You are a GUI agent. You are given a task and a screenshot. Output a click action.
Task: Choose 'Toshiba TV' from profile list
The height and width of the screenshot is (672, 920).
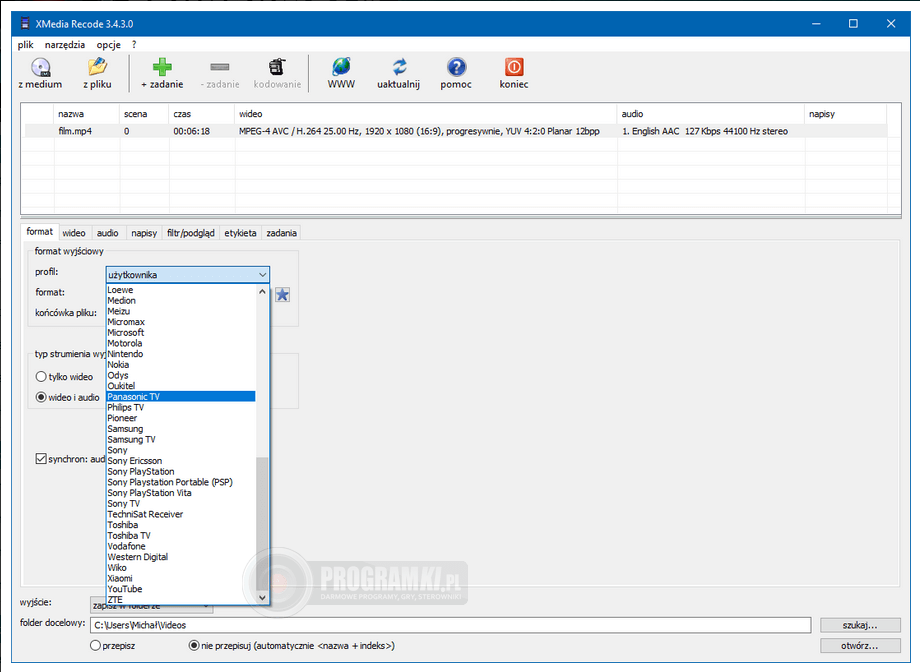tap(181, 535)
